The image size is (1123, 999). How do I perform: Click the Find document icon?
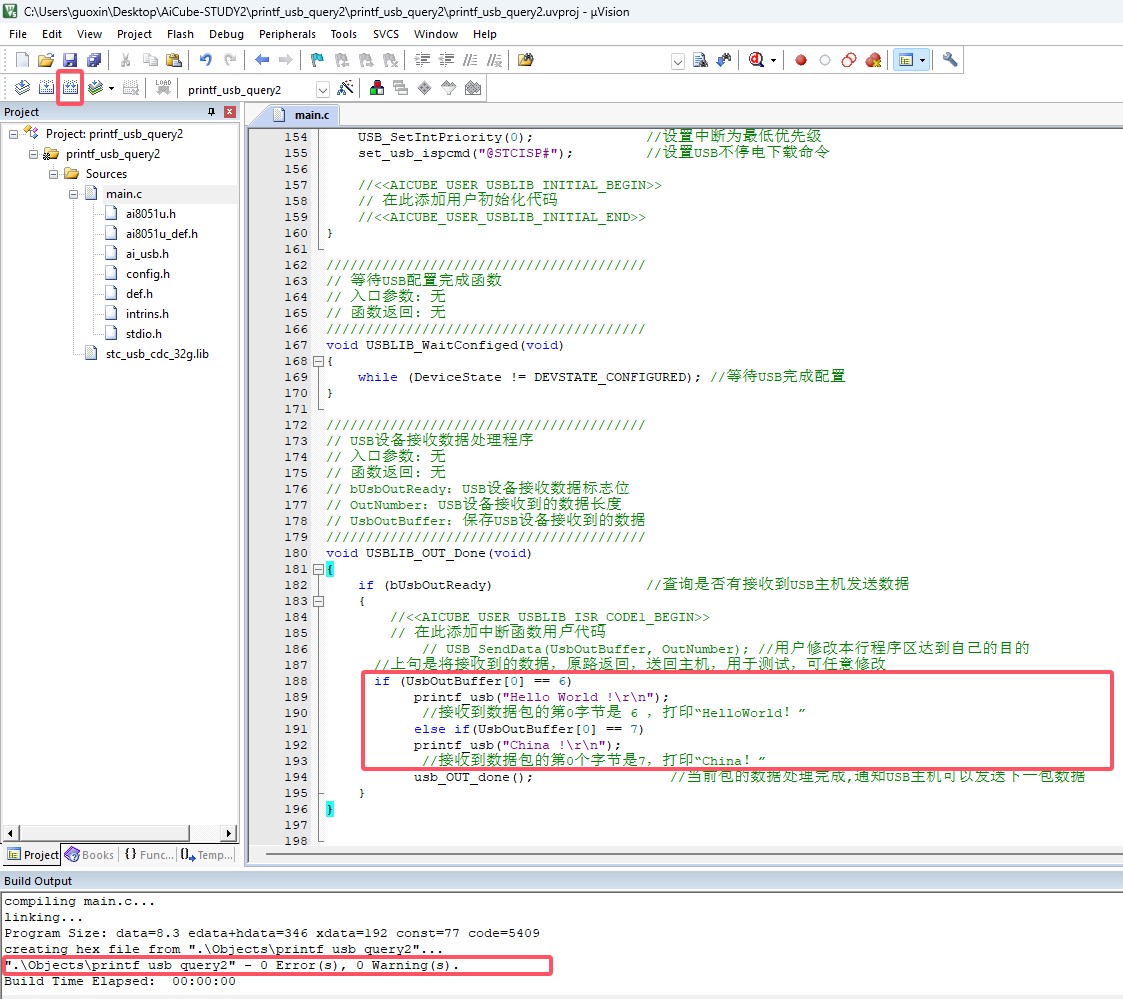(700, 60)
